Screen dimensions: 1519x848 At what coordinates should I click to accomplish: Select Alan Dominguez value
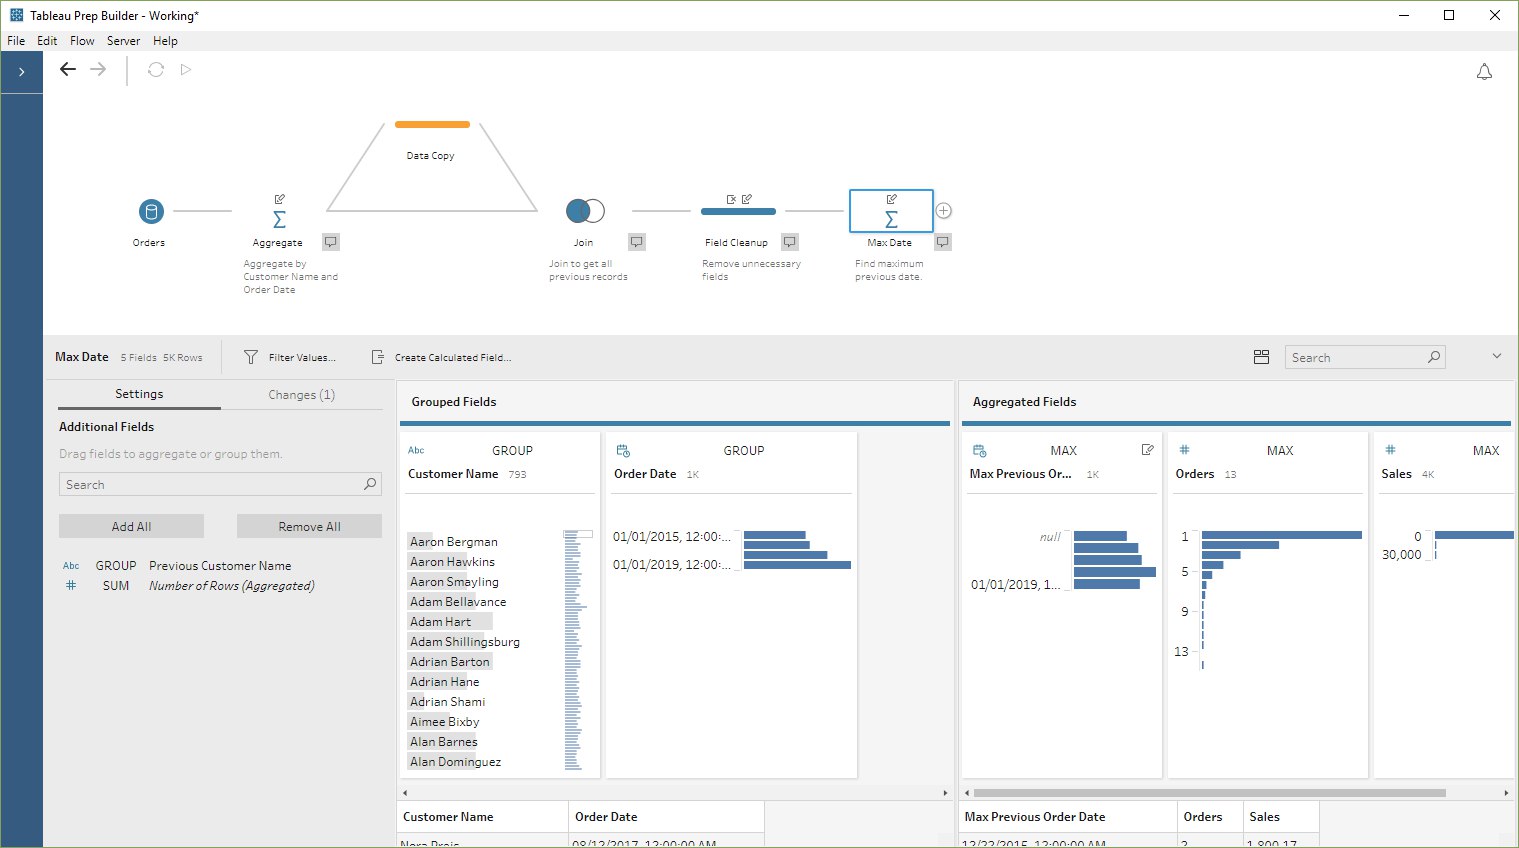455,762
